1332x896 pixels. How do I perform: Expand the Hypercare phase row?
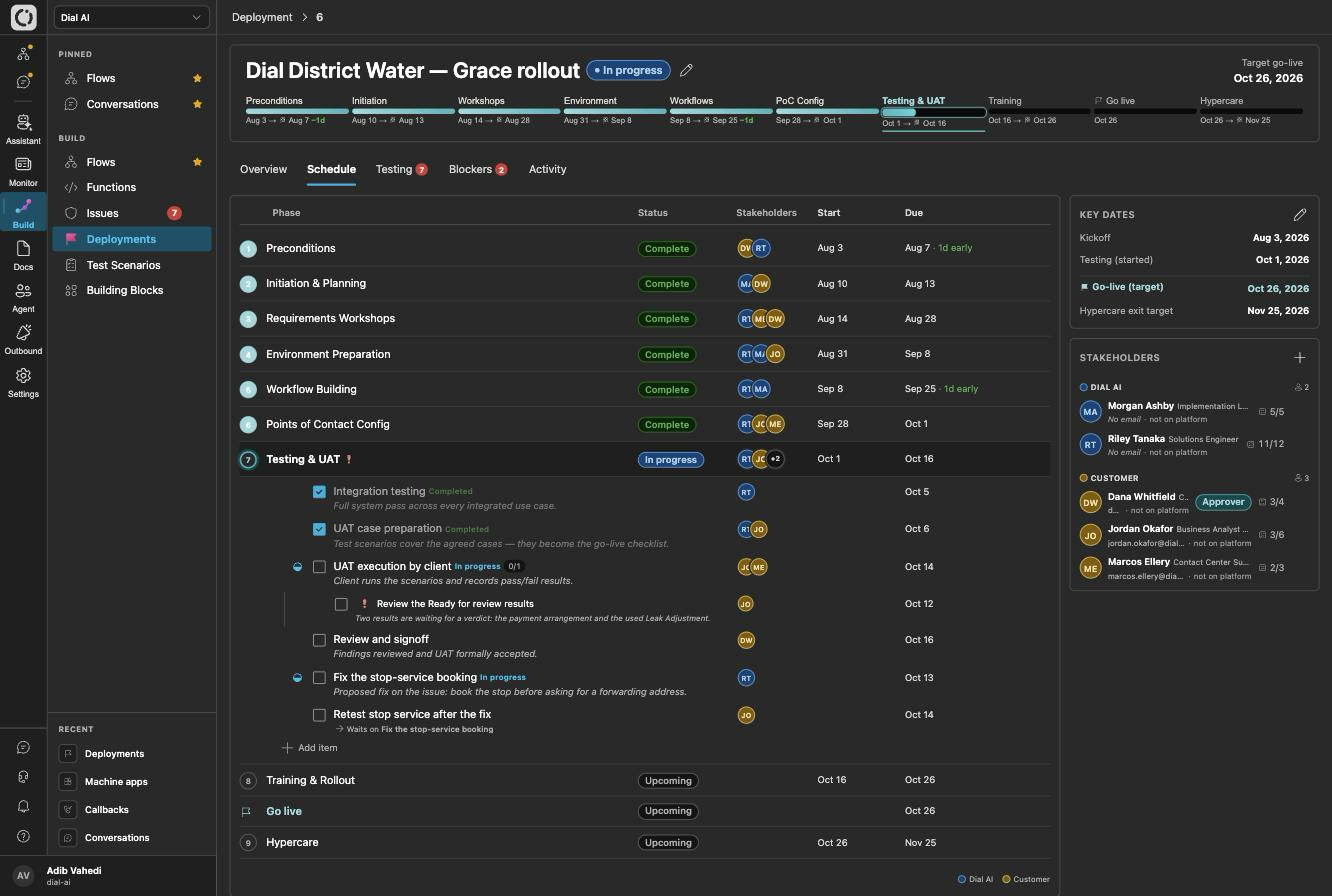tap(645, 842)
